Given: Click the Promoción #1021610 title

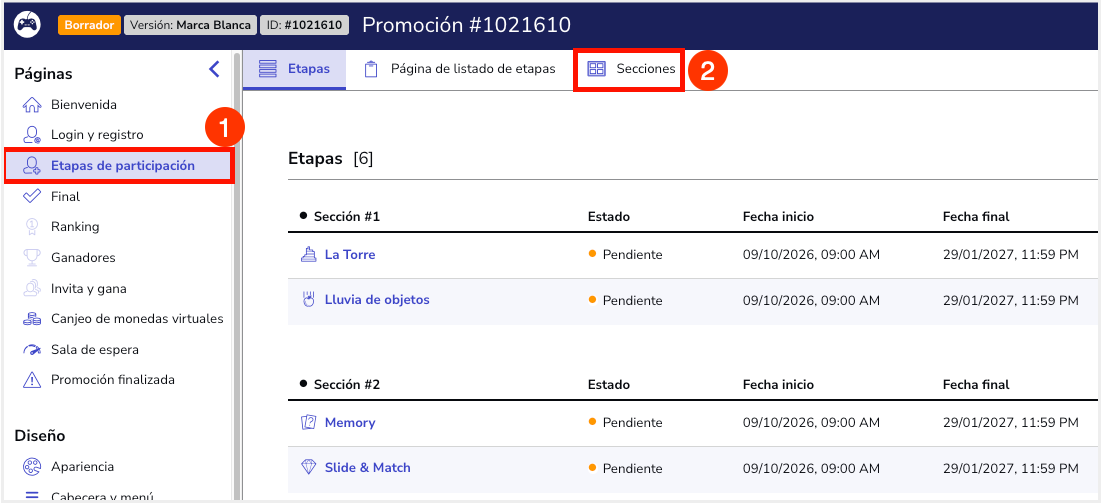Looking at the screenshot, I should (467, 25).
